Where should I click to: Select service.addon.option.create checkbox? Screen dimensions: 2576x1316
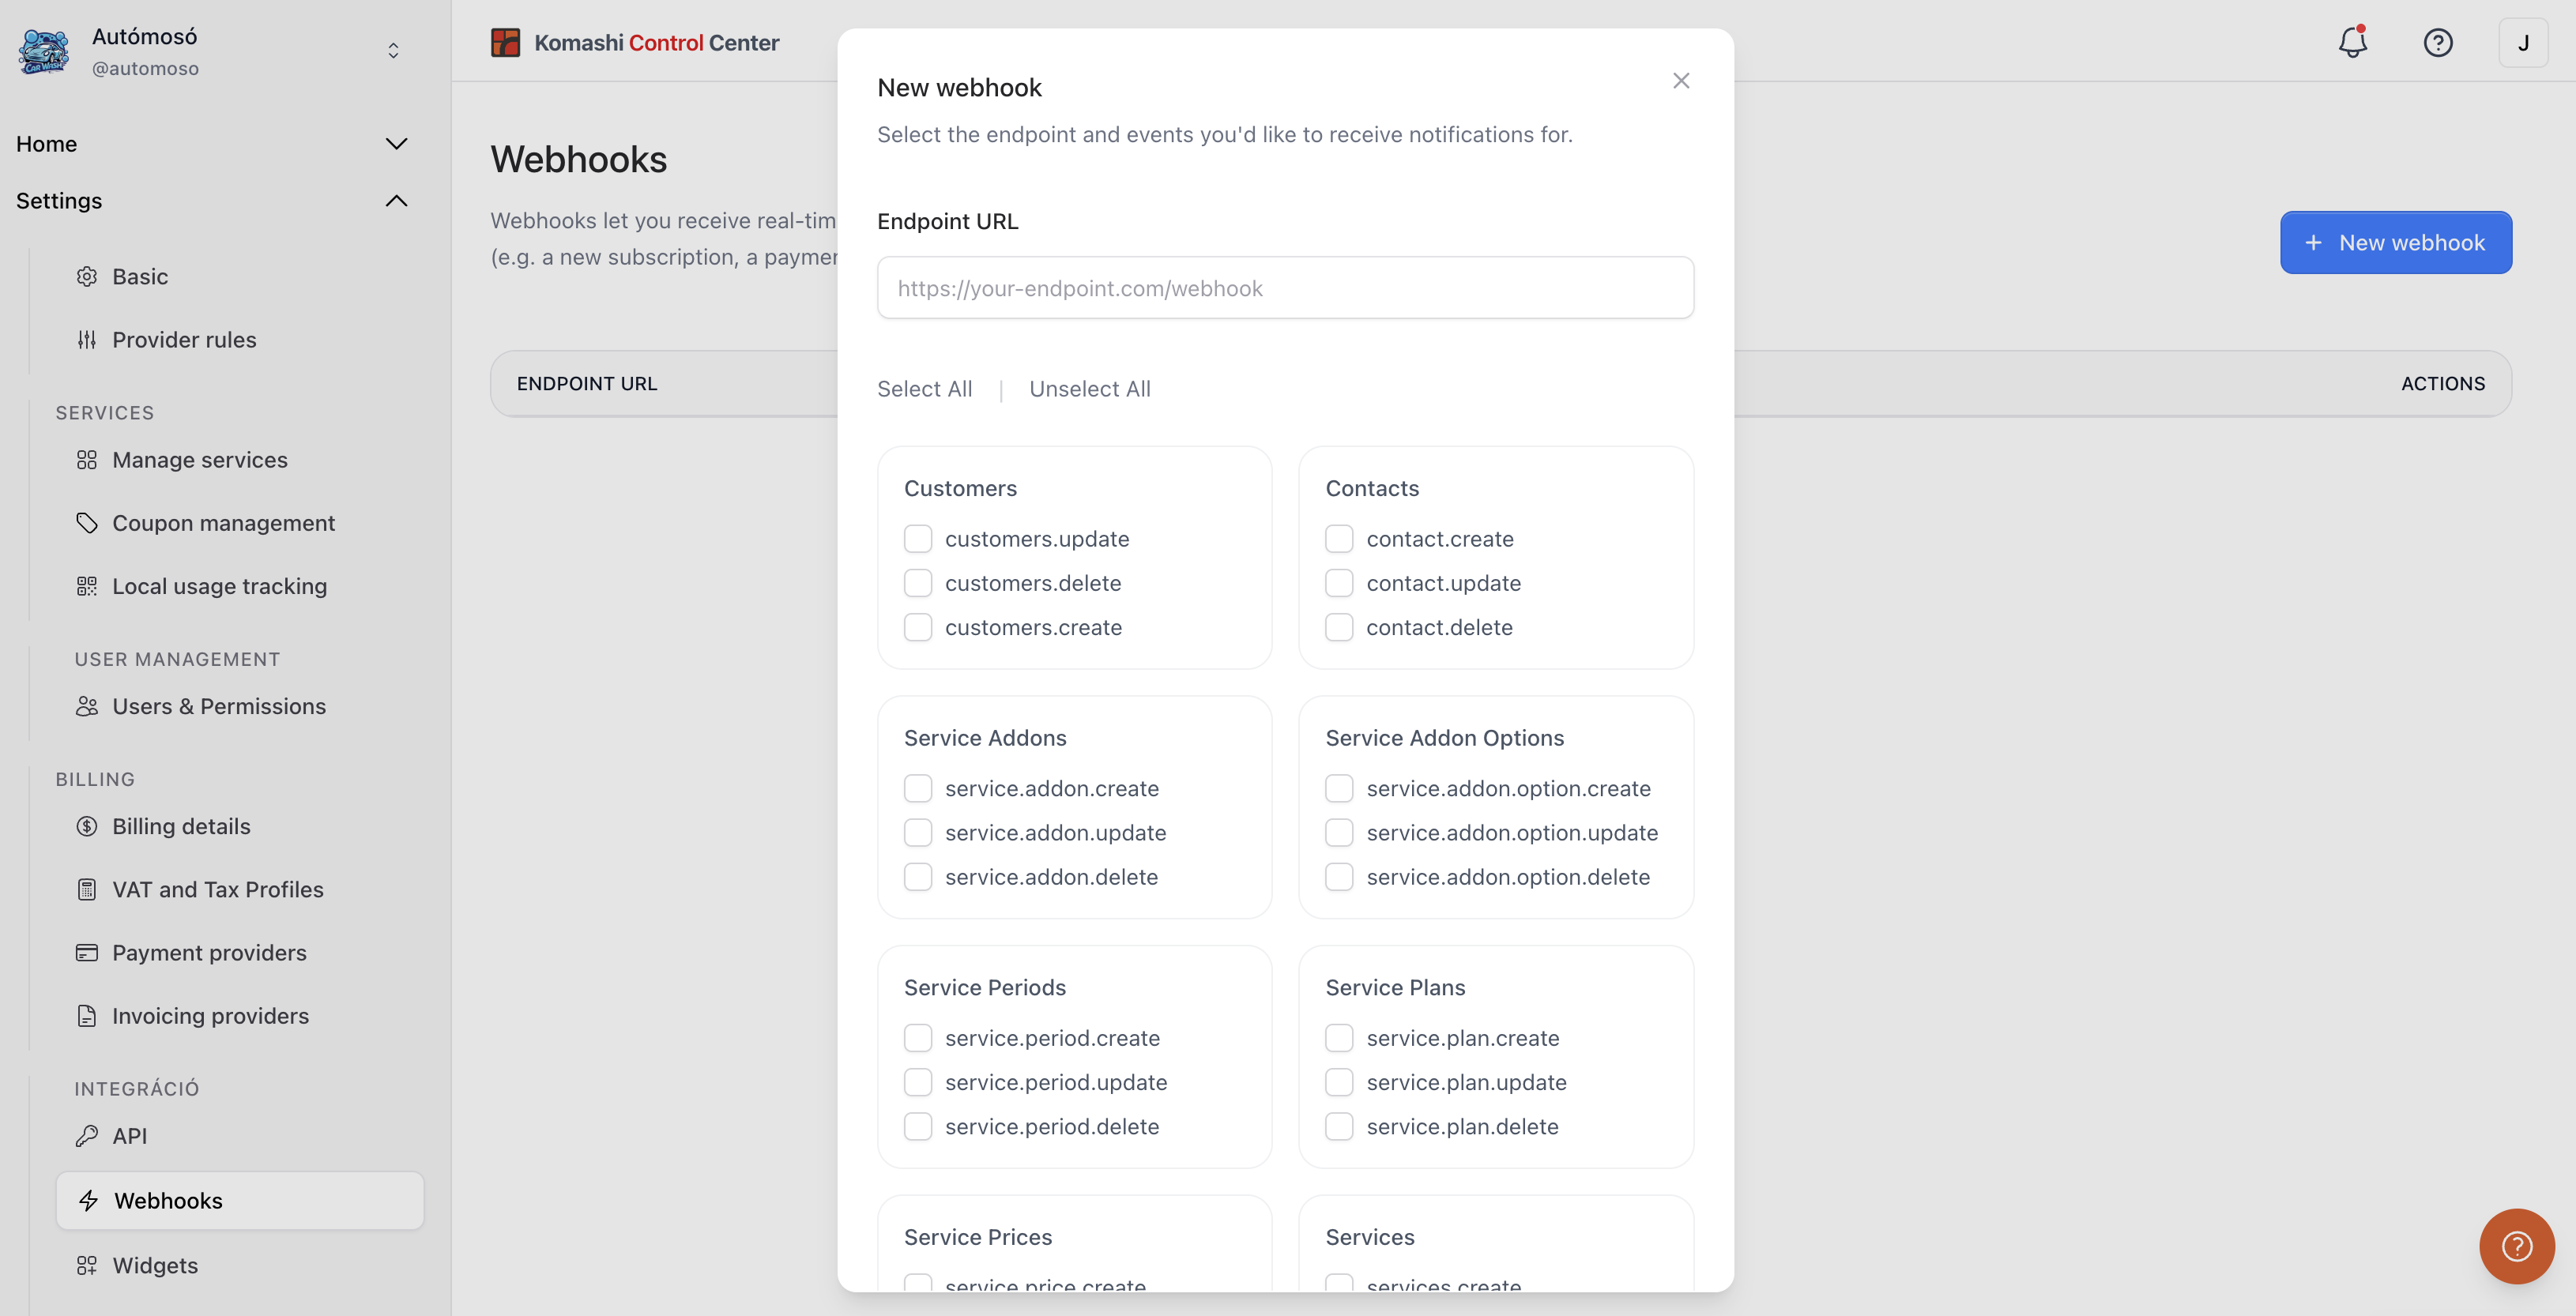[1339, 788]
